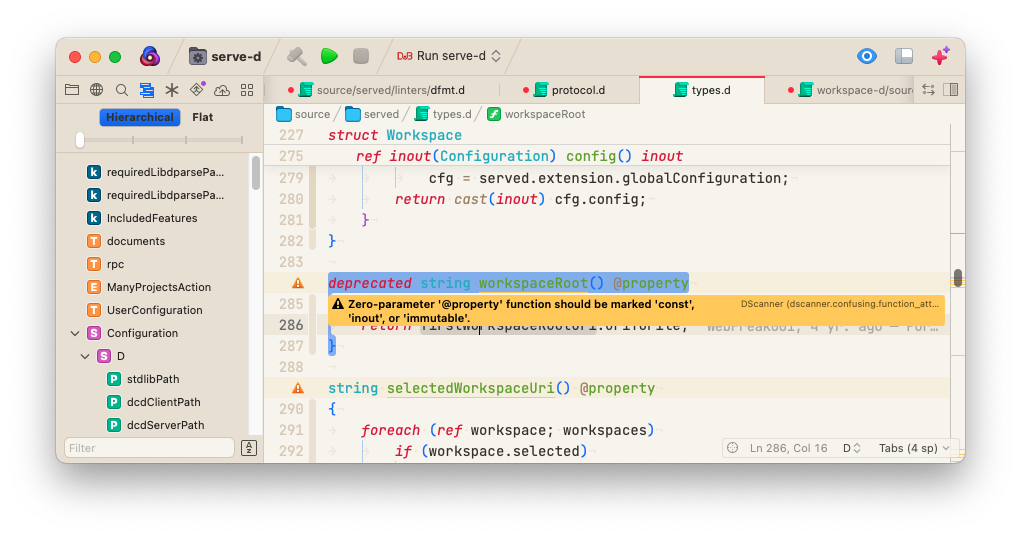This screenshot has height=537, width=1021.
Task: Click the tab bar swap arrows icon
Action: (929, 90)
